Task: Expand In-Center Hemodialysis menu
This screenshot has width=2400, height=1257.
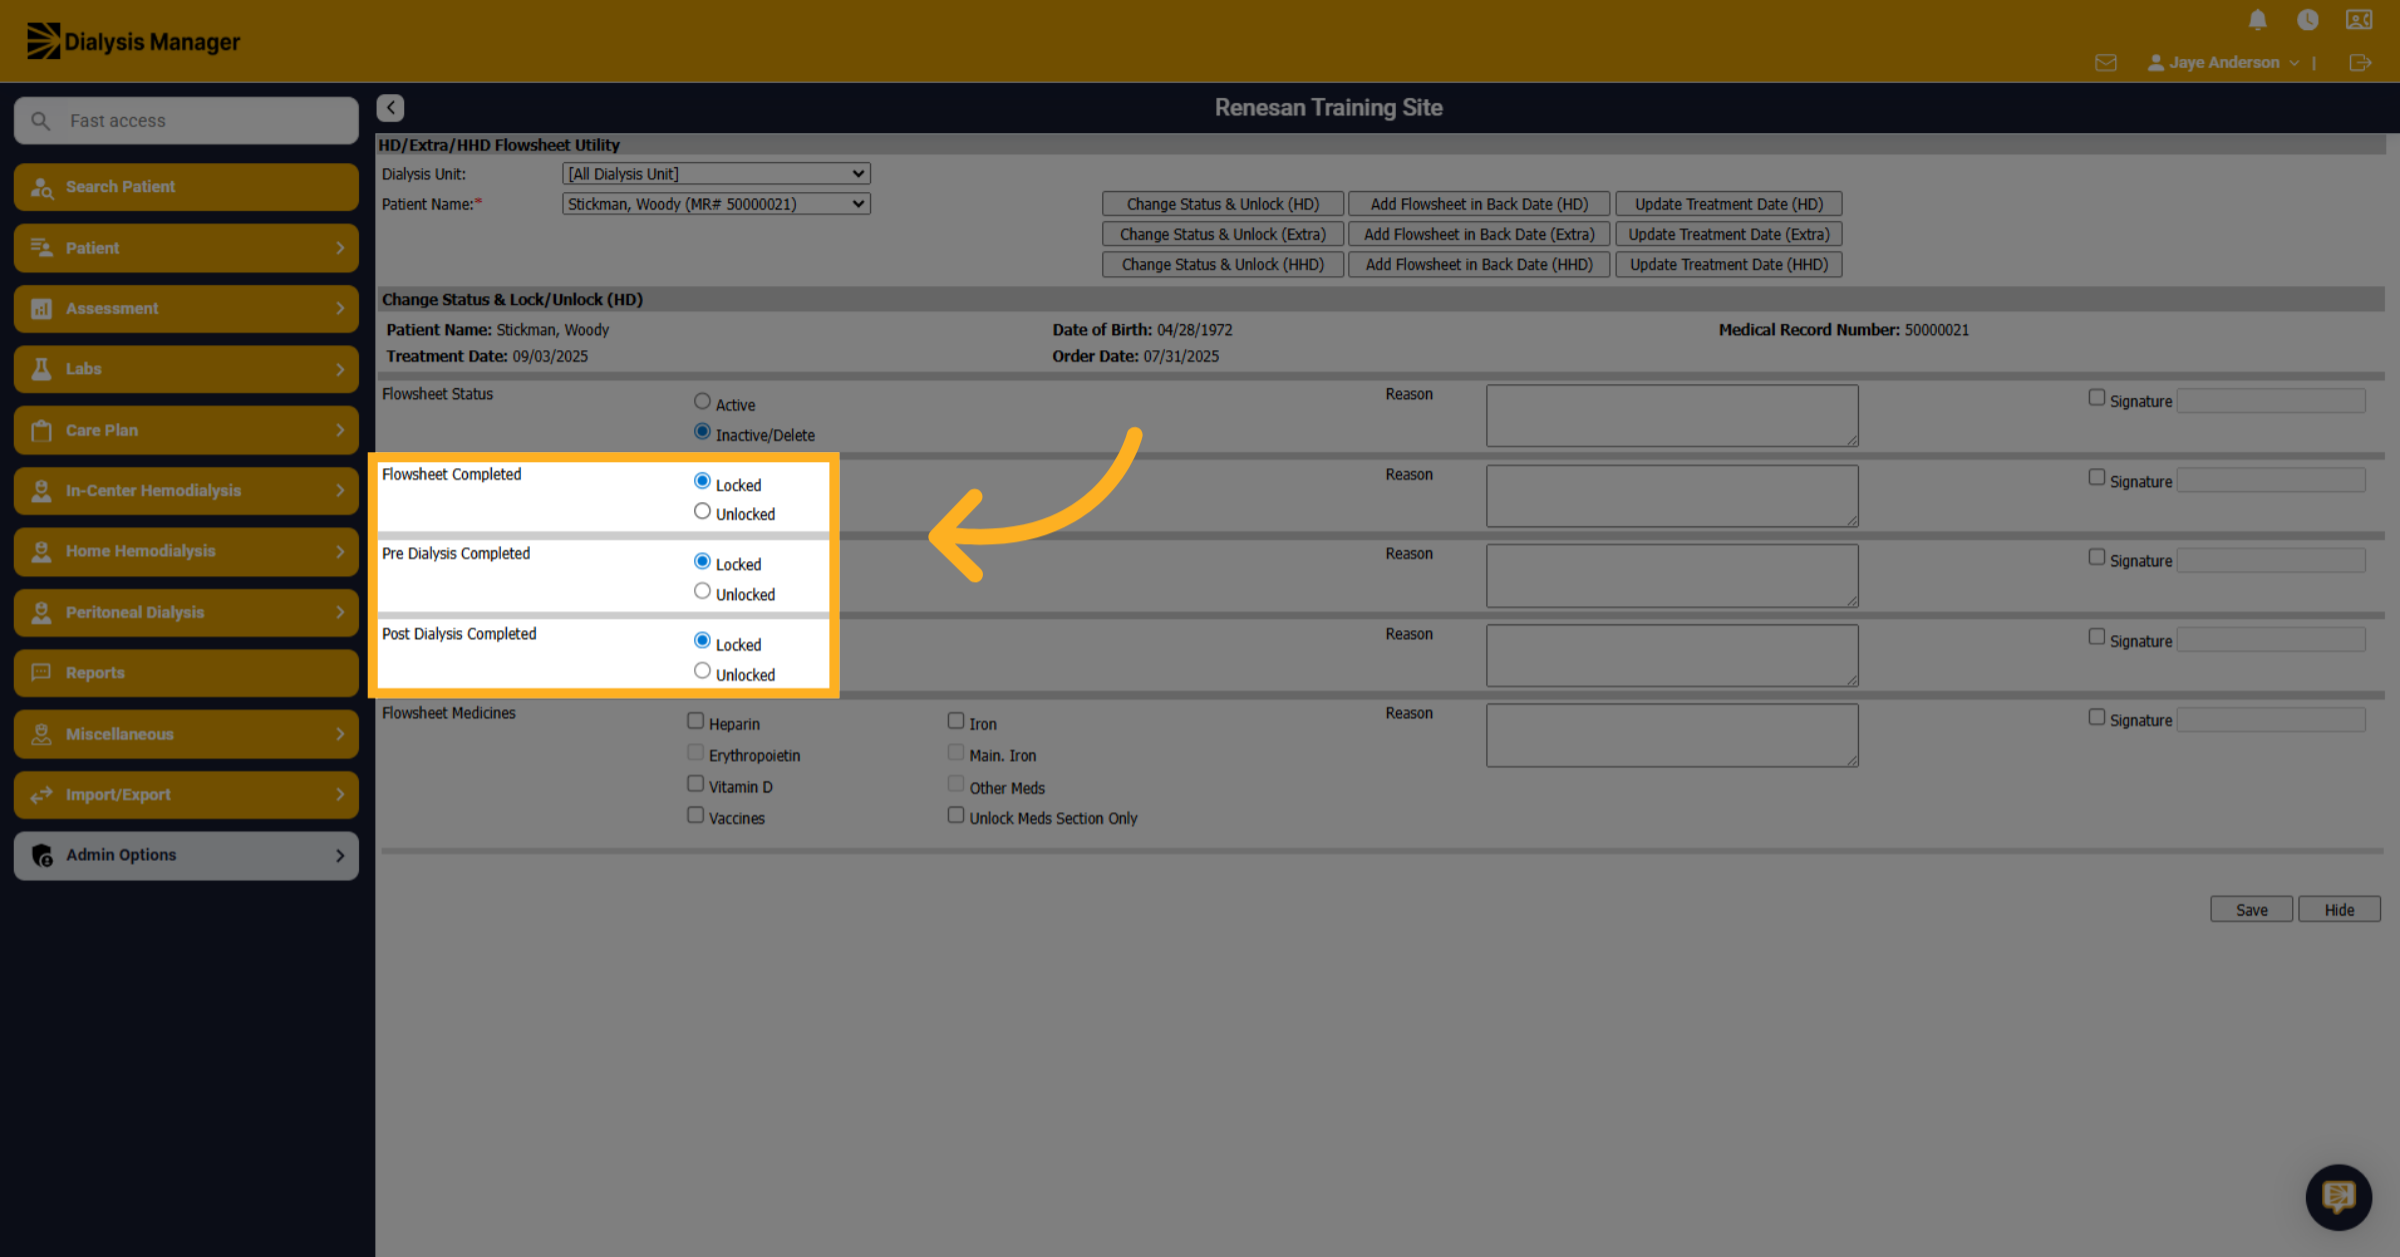Action: pyautogui.click(x=186, y=491)
